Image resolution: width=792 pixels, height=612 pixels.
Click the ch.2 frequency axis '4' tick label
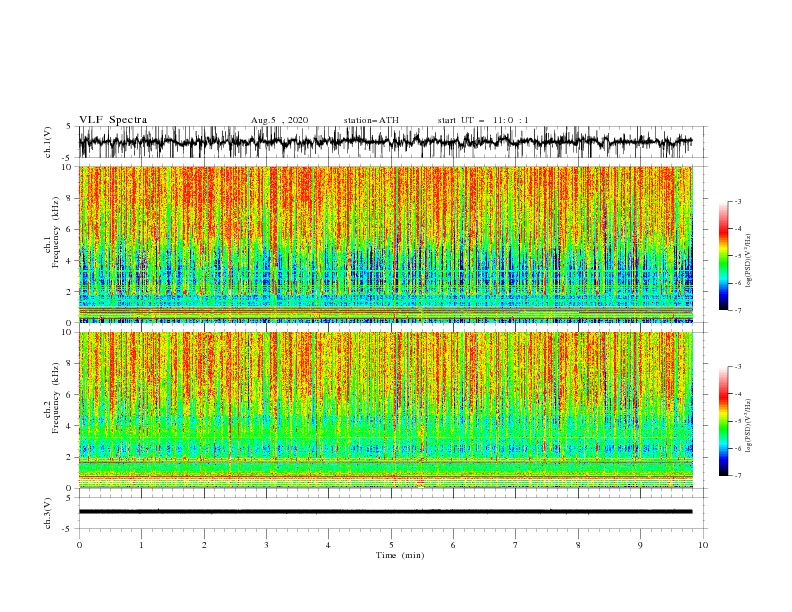coord(71,426)
